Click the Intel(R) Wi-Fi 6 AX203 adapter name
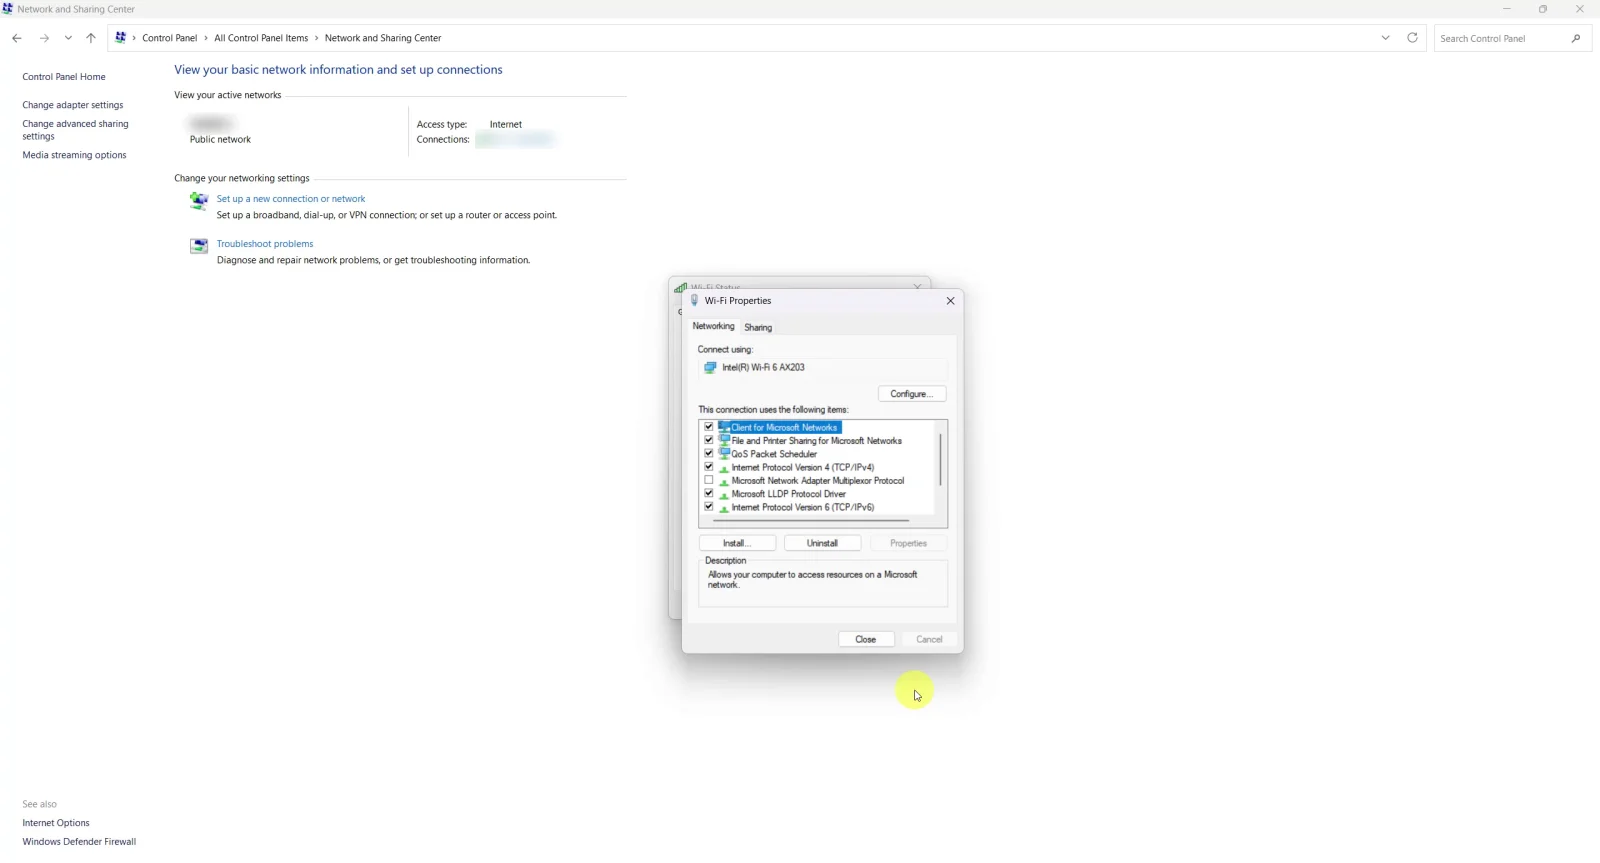This screenshot has height=863, width=1600. tap(763, 368)
